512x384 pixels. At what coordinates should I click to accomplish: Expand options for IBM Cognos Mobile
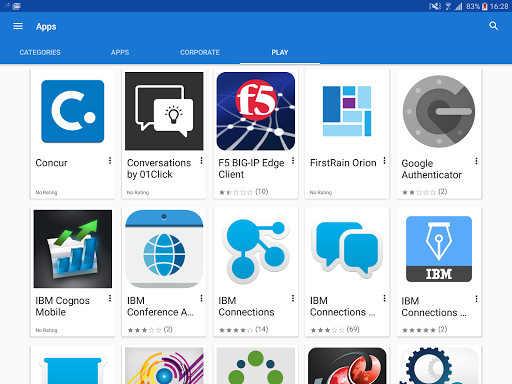point(110,298)
